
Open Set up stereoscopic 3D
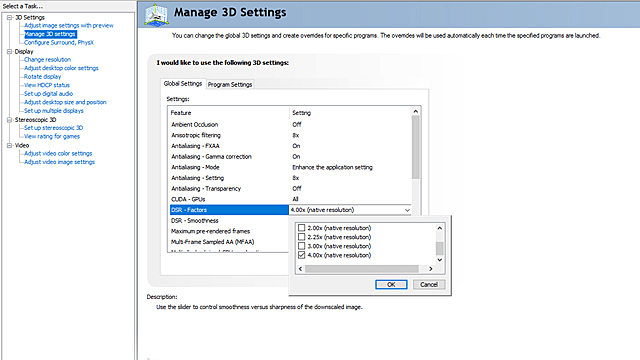pos(53,128)
